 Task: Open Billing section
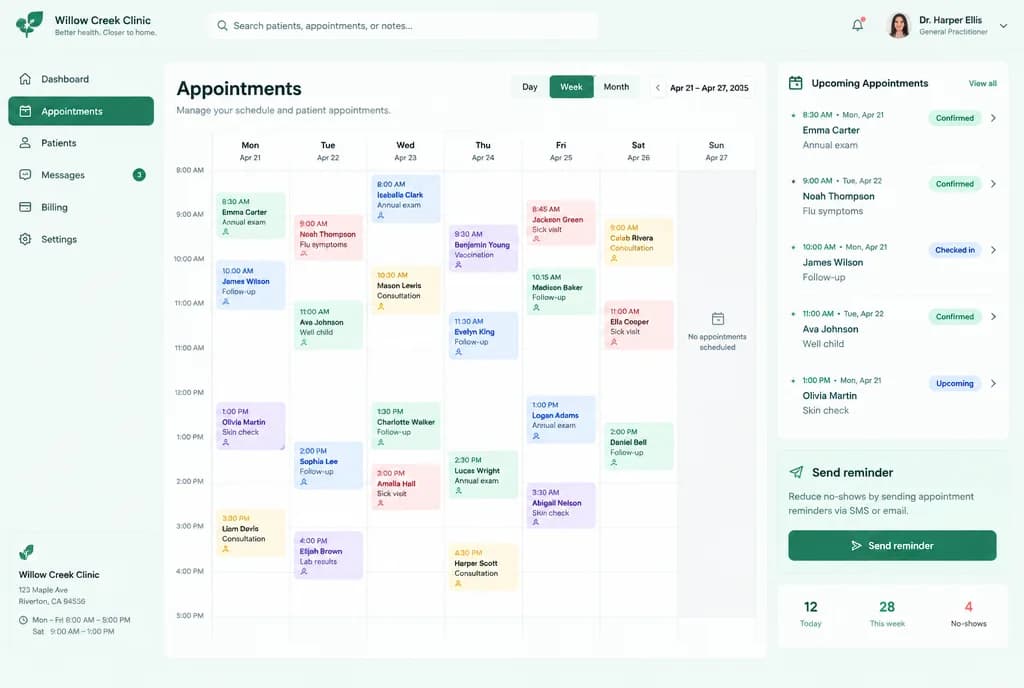click(81, 207)
